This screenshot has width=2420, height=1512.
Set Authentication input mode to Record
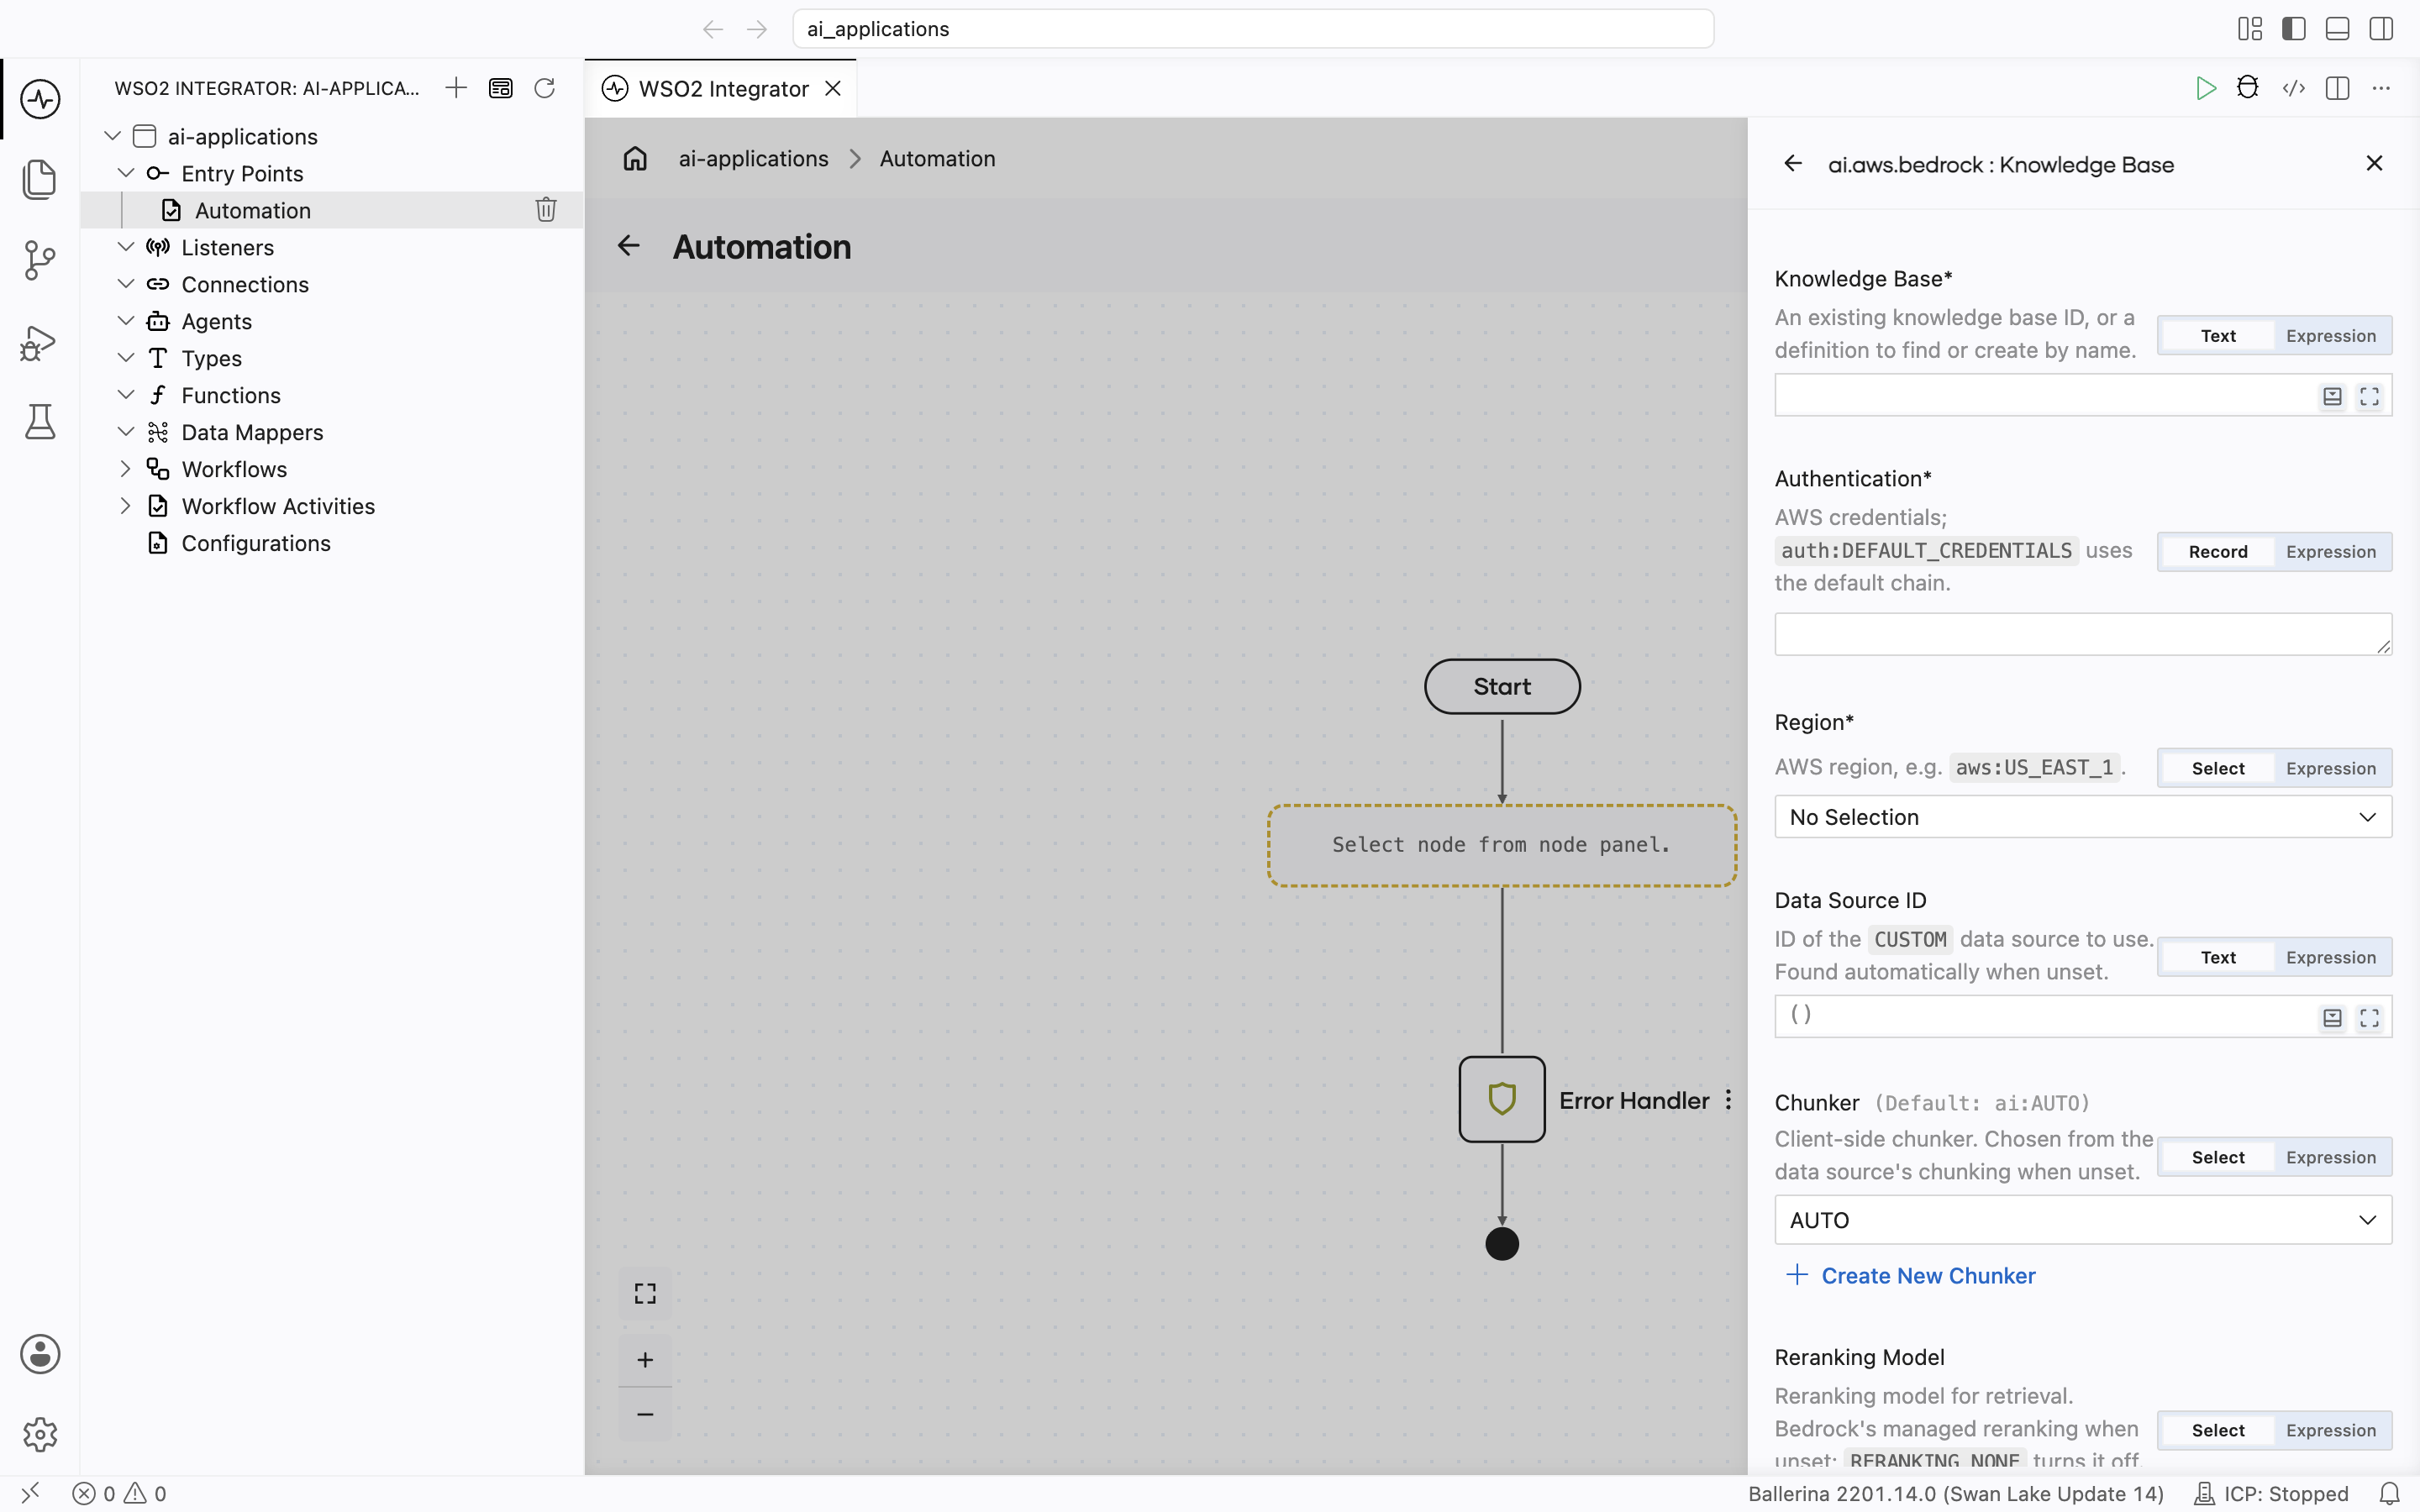point(2218,552)
